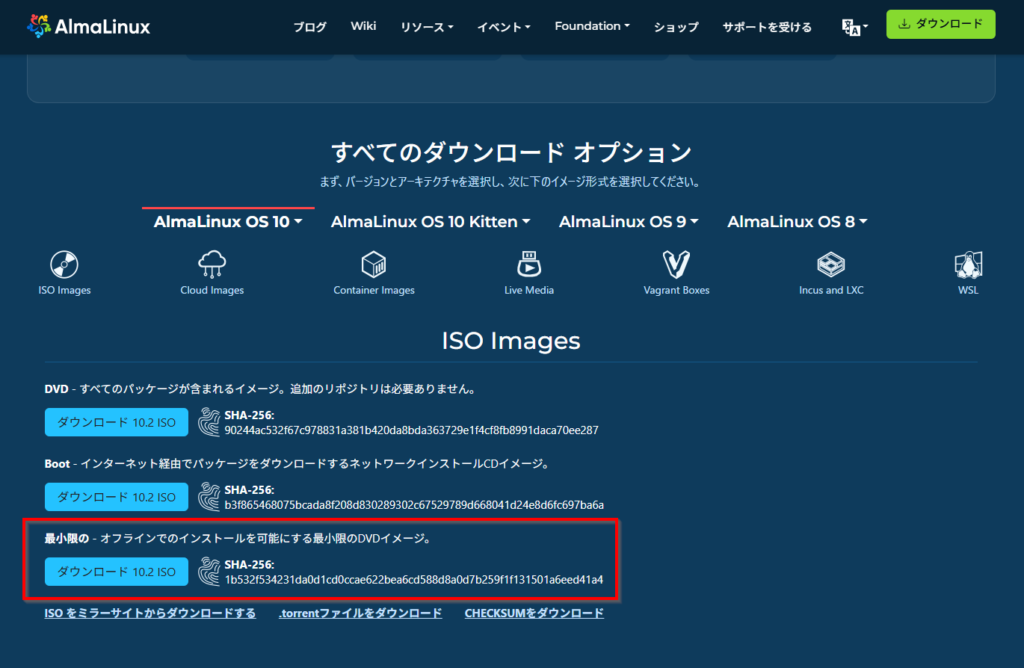Click the minimal SHA-256 hash starting 1b532f53
The image size is (1024, 668).
click(x=414, y=580)
